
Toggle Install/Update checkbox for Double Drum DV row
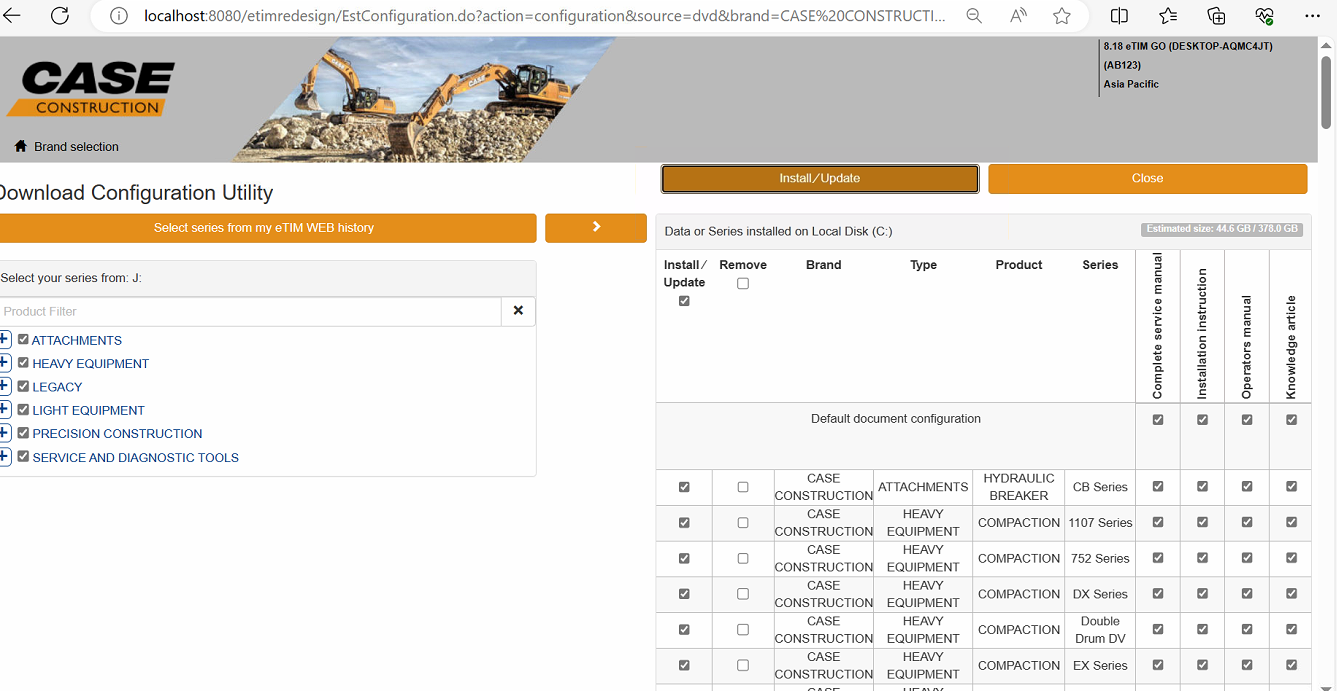tap(684, 630)
